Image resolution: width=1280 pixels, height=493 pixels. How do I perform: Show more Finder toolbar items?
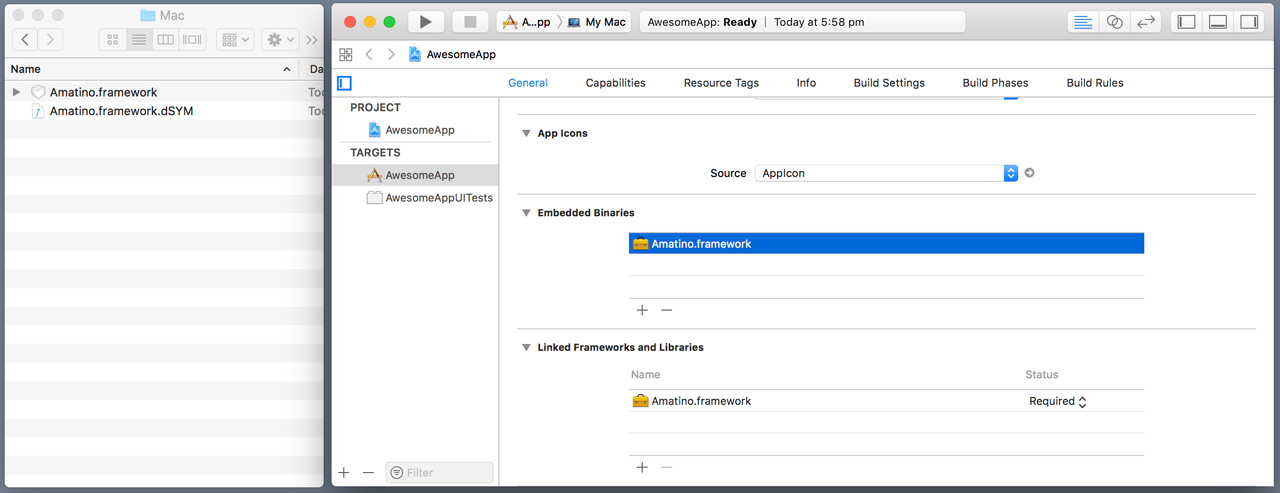coord(312,40)
